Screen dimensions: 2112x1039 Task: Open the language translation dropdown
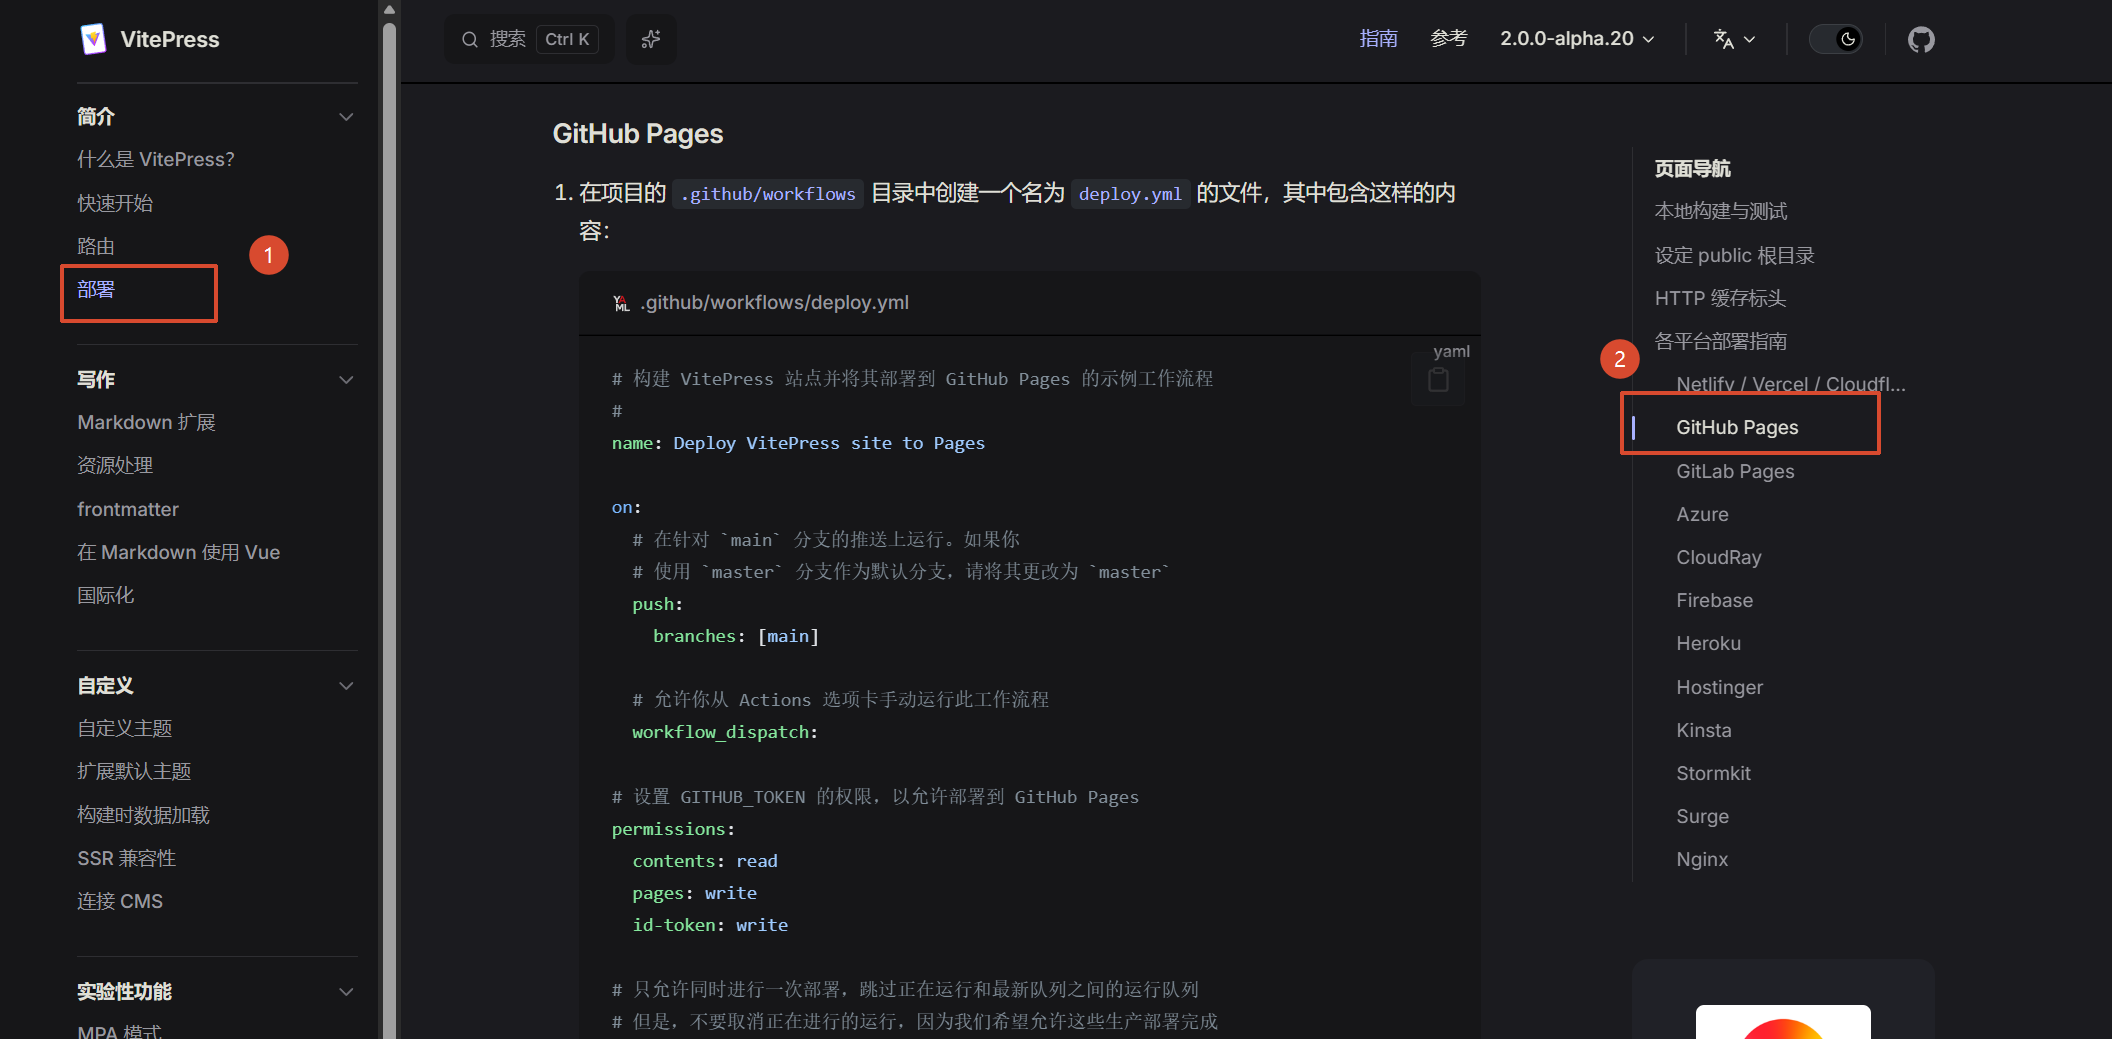coord(1734,39)
